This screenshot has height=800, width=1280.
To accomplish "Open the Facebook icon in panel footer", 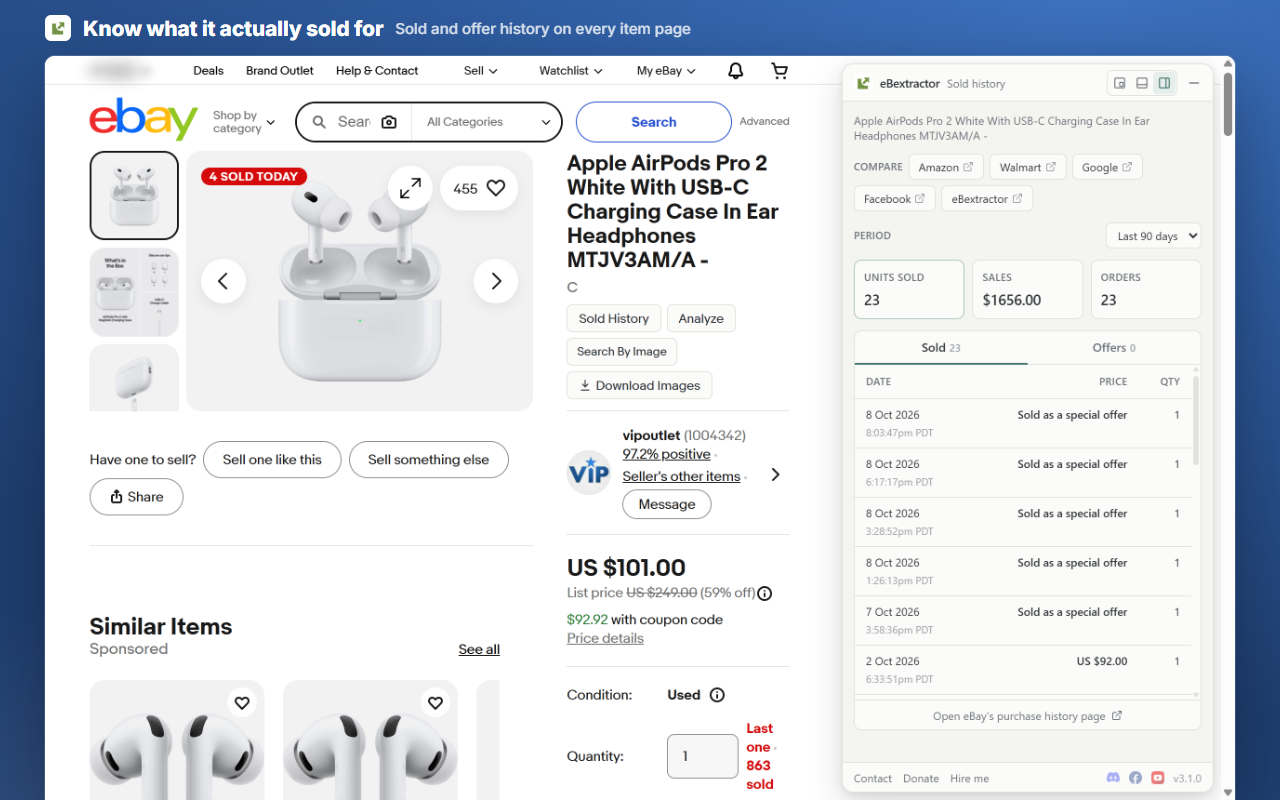I will click(1136, 778).
